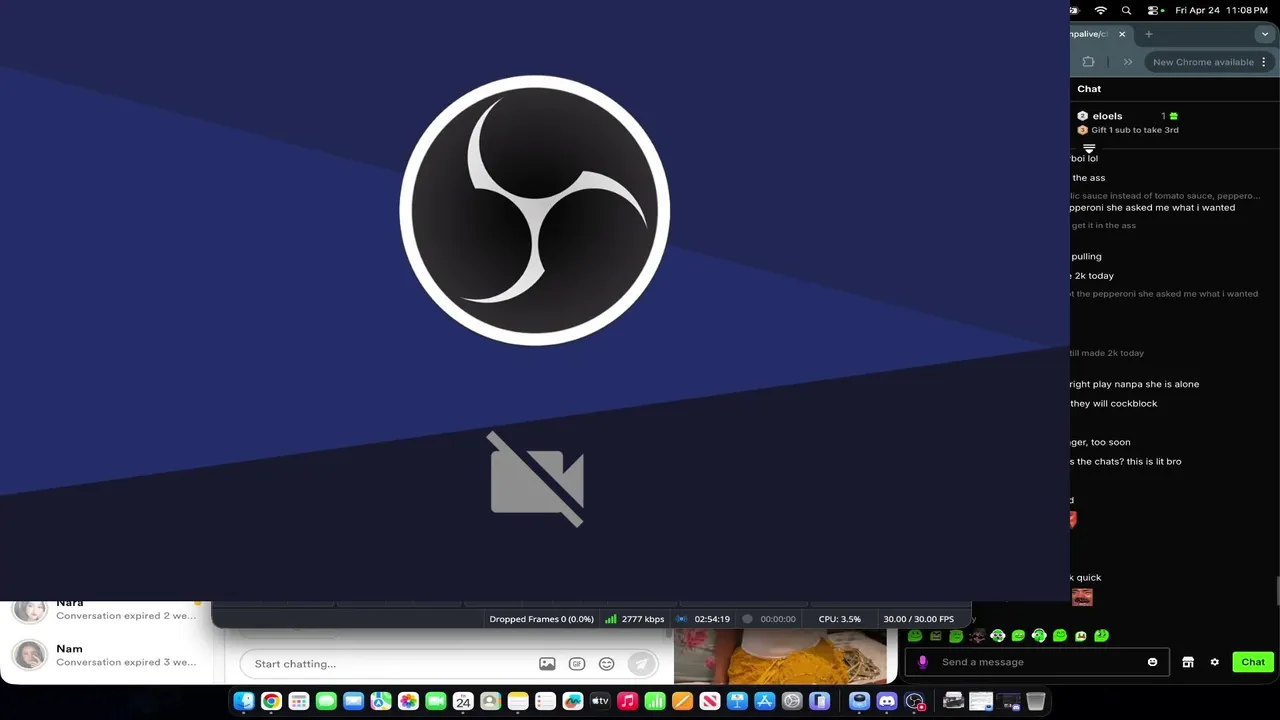Click CPU 3.5% status entry
Viewport: 1280px width, 720px height.
pyautogui.click(x=839, y=619)
